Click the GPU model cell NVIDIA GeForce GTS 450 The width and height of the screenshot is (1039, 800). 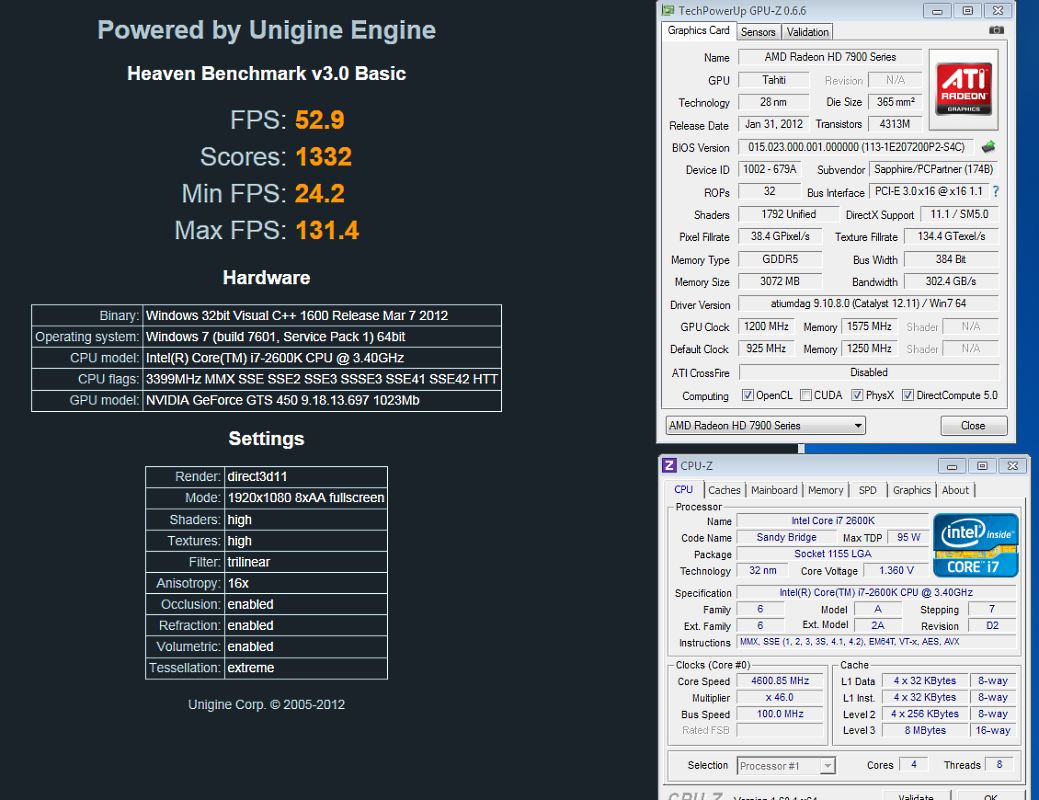click(322, 400)
